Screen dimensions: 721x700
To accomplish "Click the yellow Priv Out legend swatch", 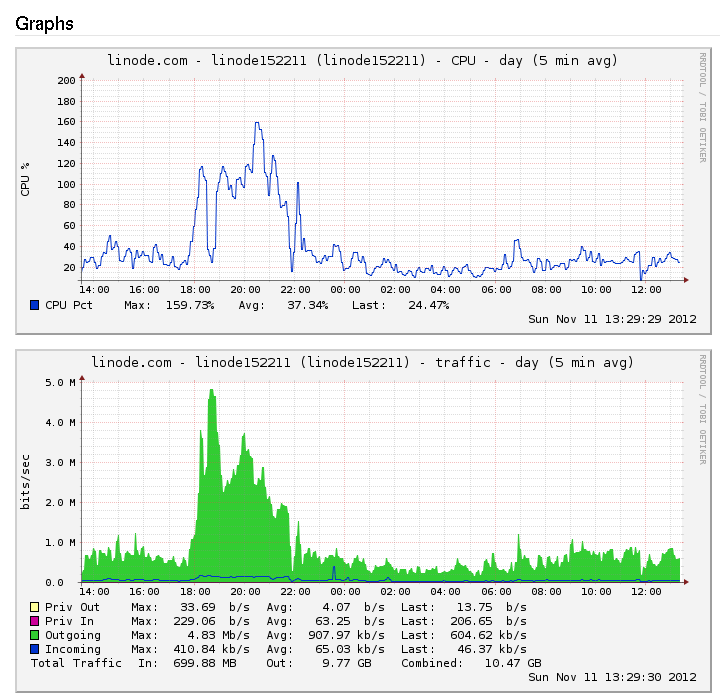I will coord(35,607).
